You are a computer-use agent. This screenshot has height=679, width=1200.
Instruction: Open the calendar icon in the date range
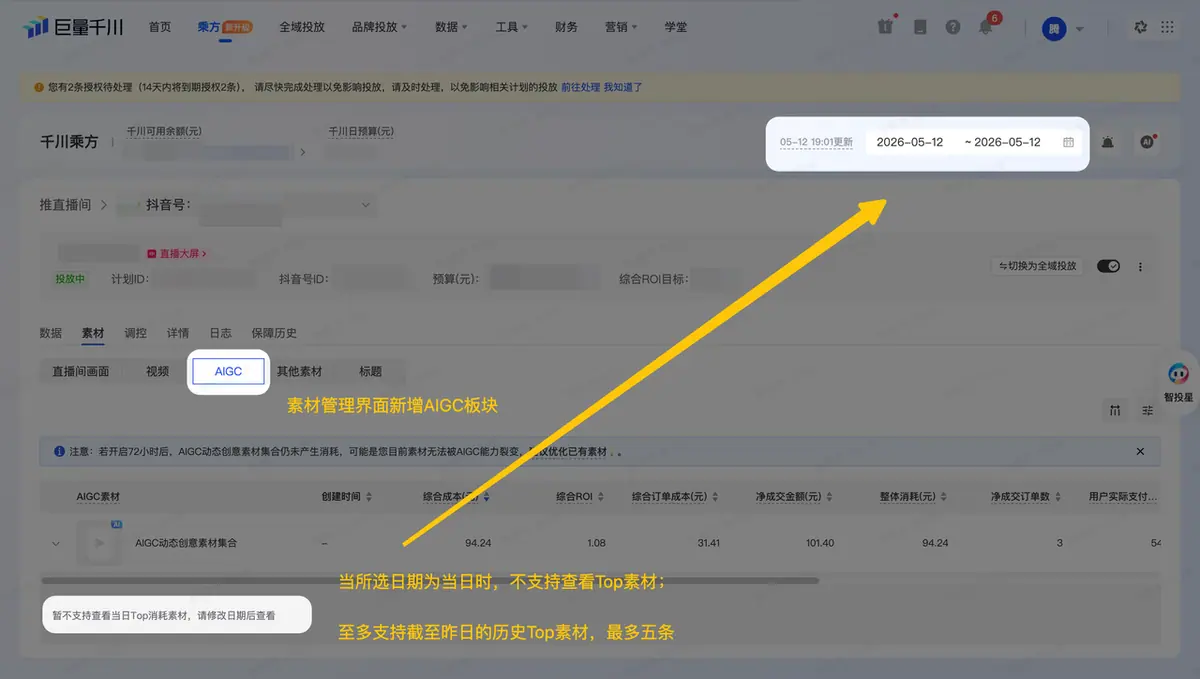(x=1068, y=142)
